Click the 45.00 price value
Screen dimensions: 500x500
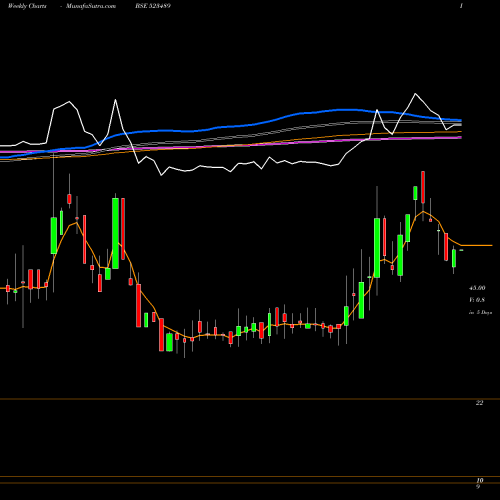point(477,288)
